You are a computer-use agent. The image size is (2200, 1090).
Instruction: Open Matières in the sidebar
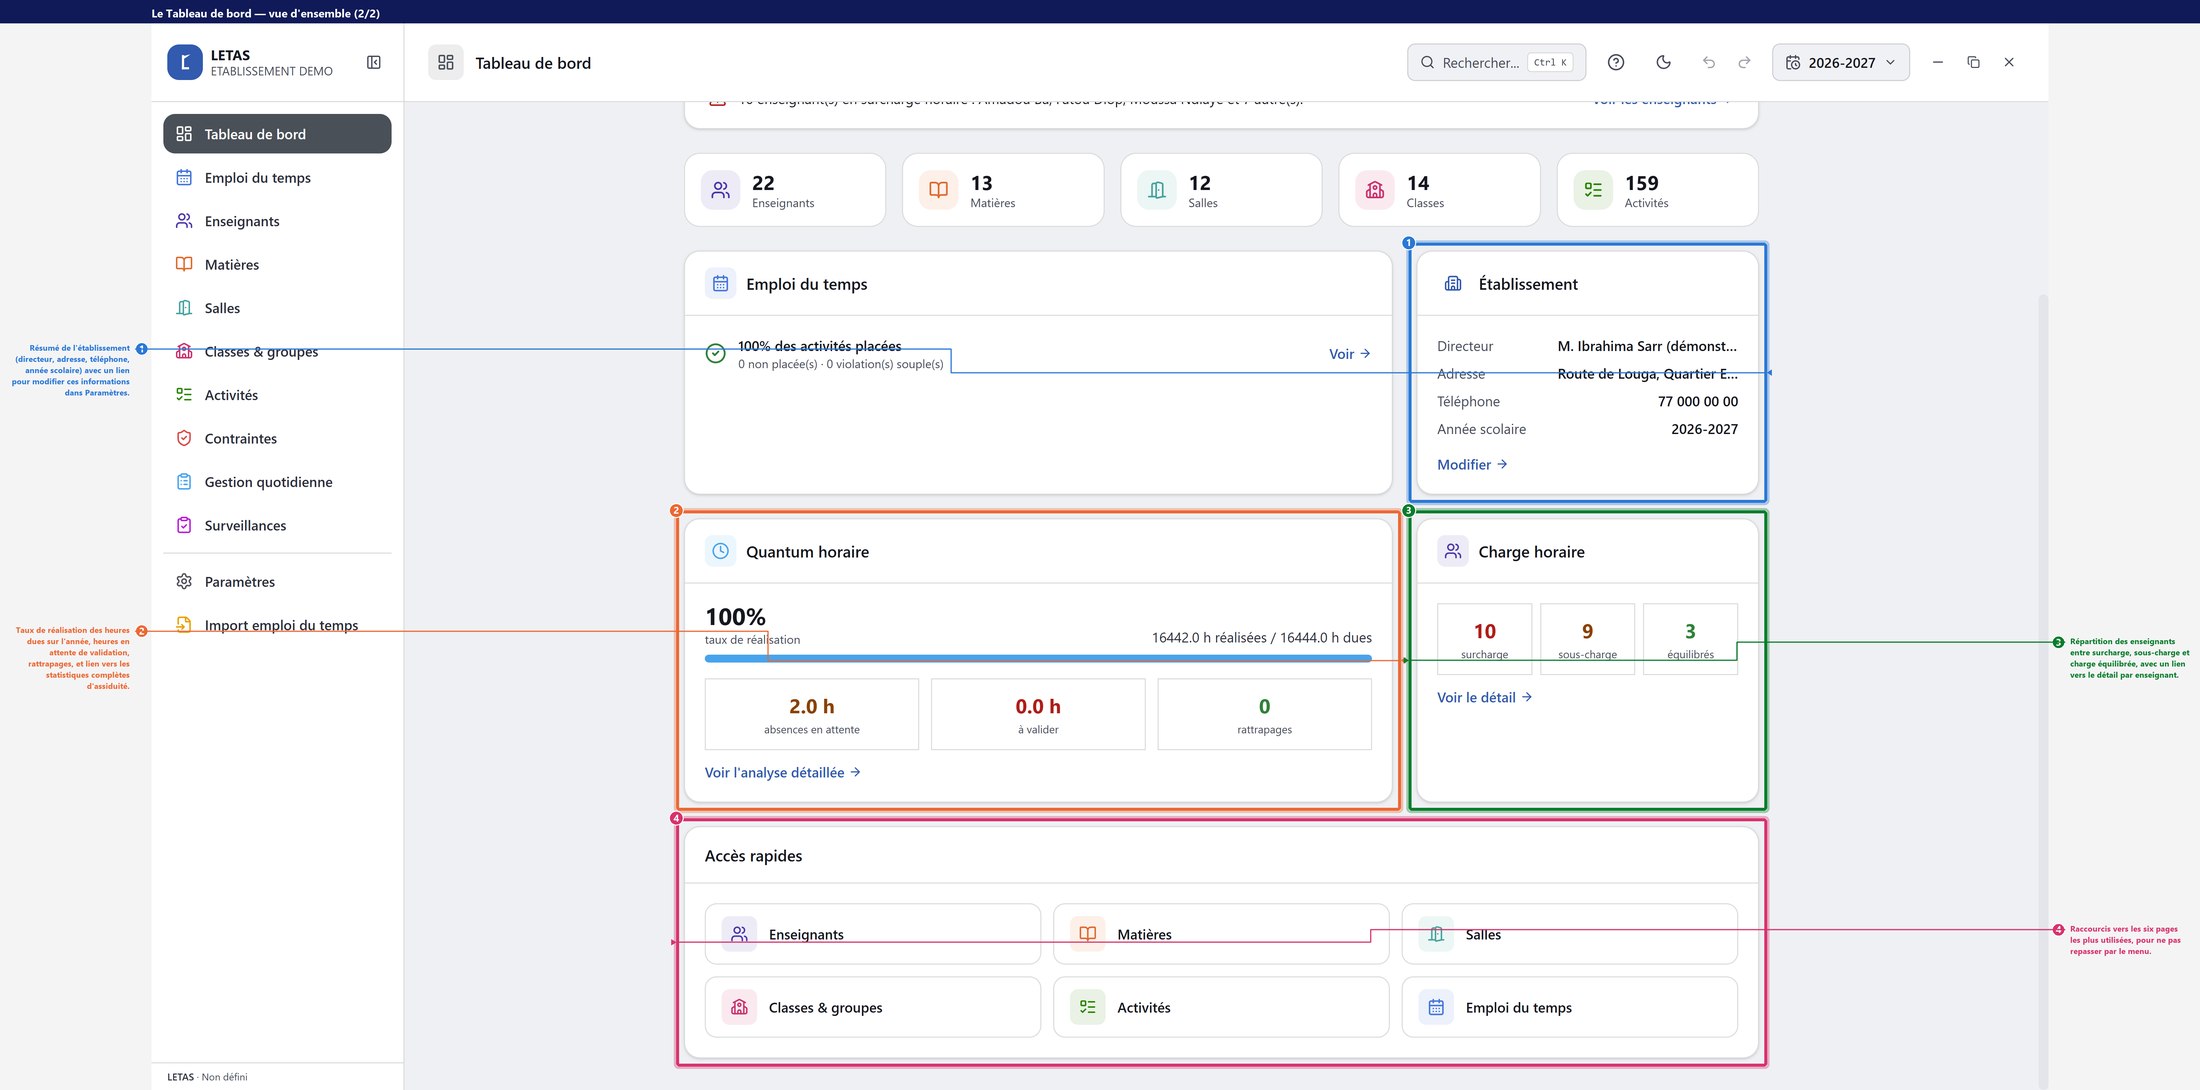pos(277,265)
